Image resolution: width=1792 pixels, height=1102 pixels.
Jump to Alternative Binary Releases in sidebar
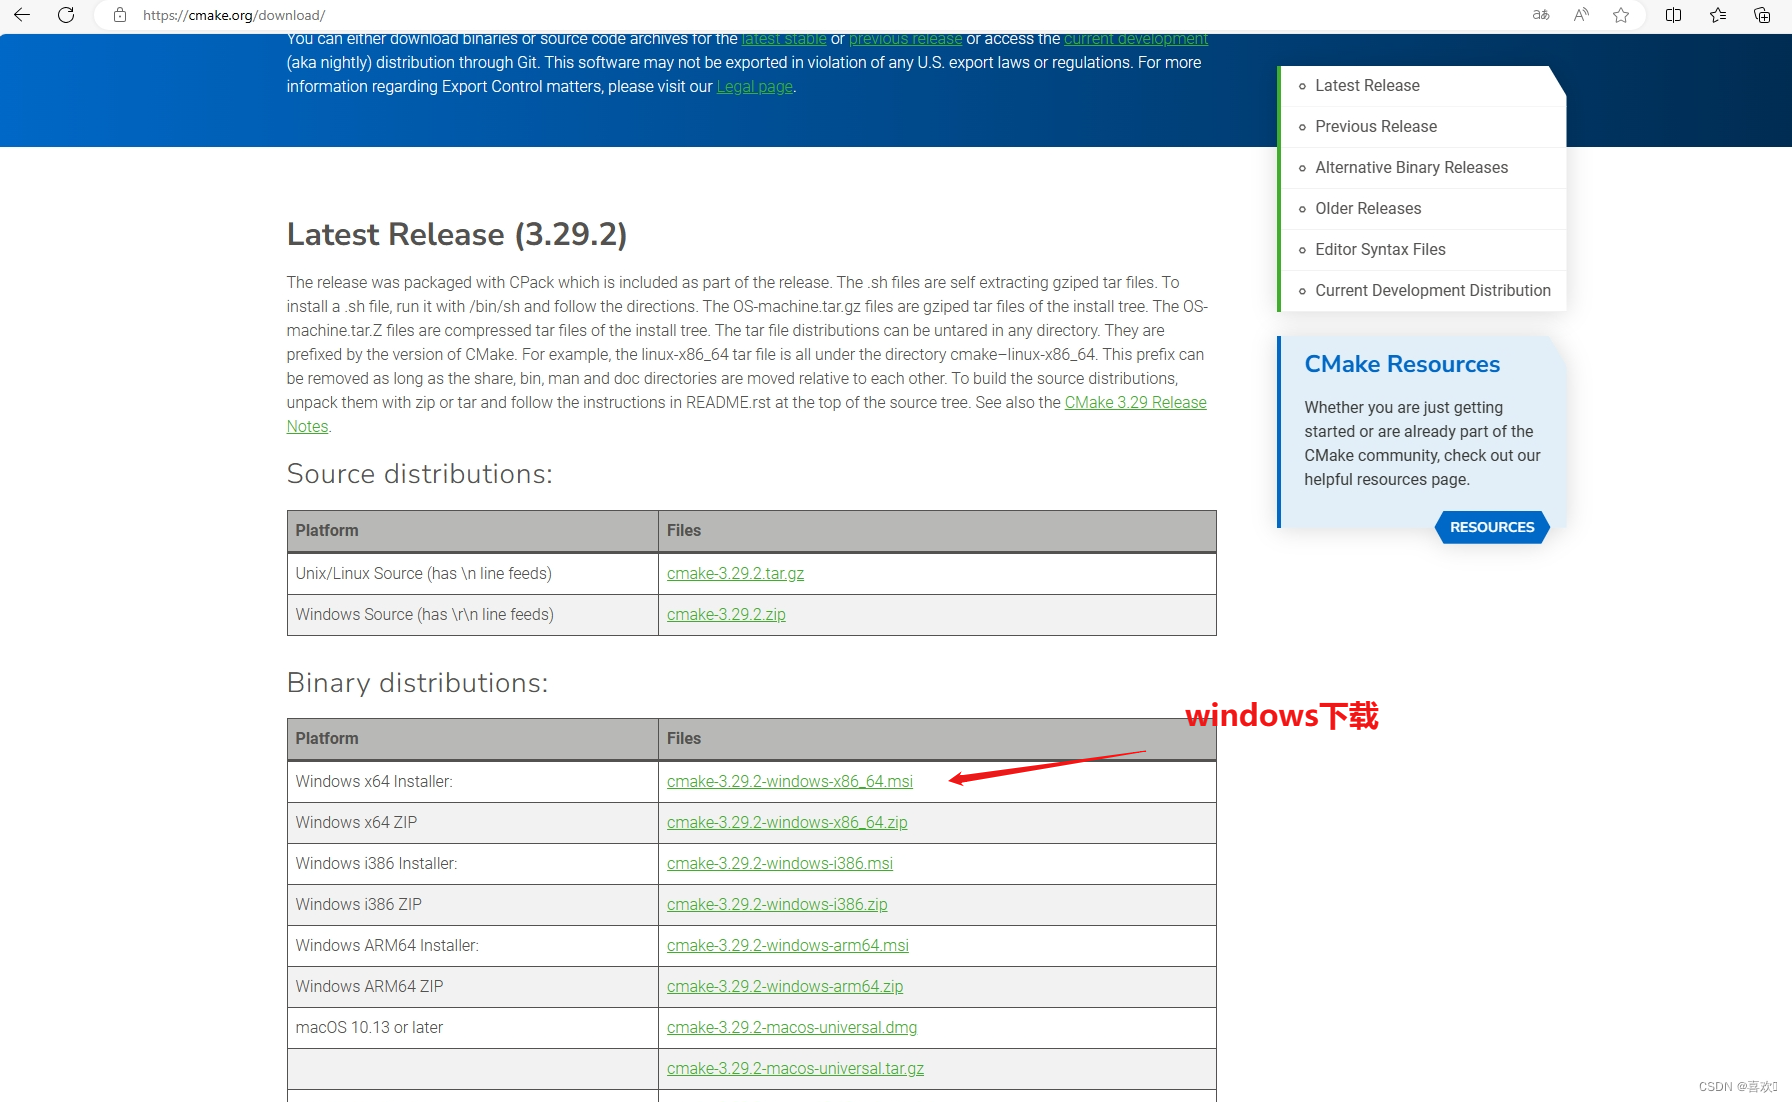coord(1411,168)
